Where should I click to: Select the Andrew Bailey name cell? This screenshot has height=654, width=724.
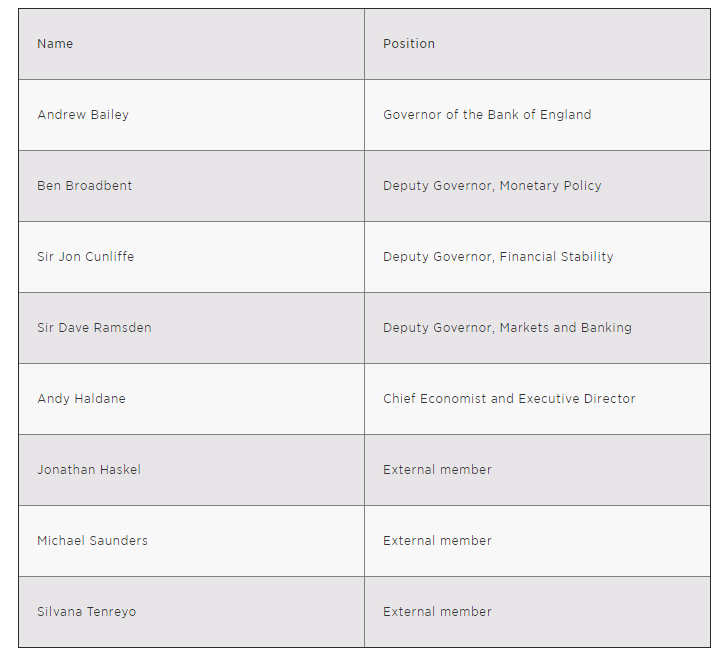pos(83,115)
